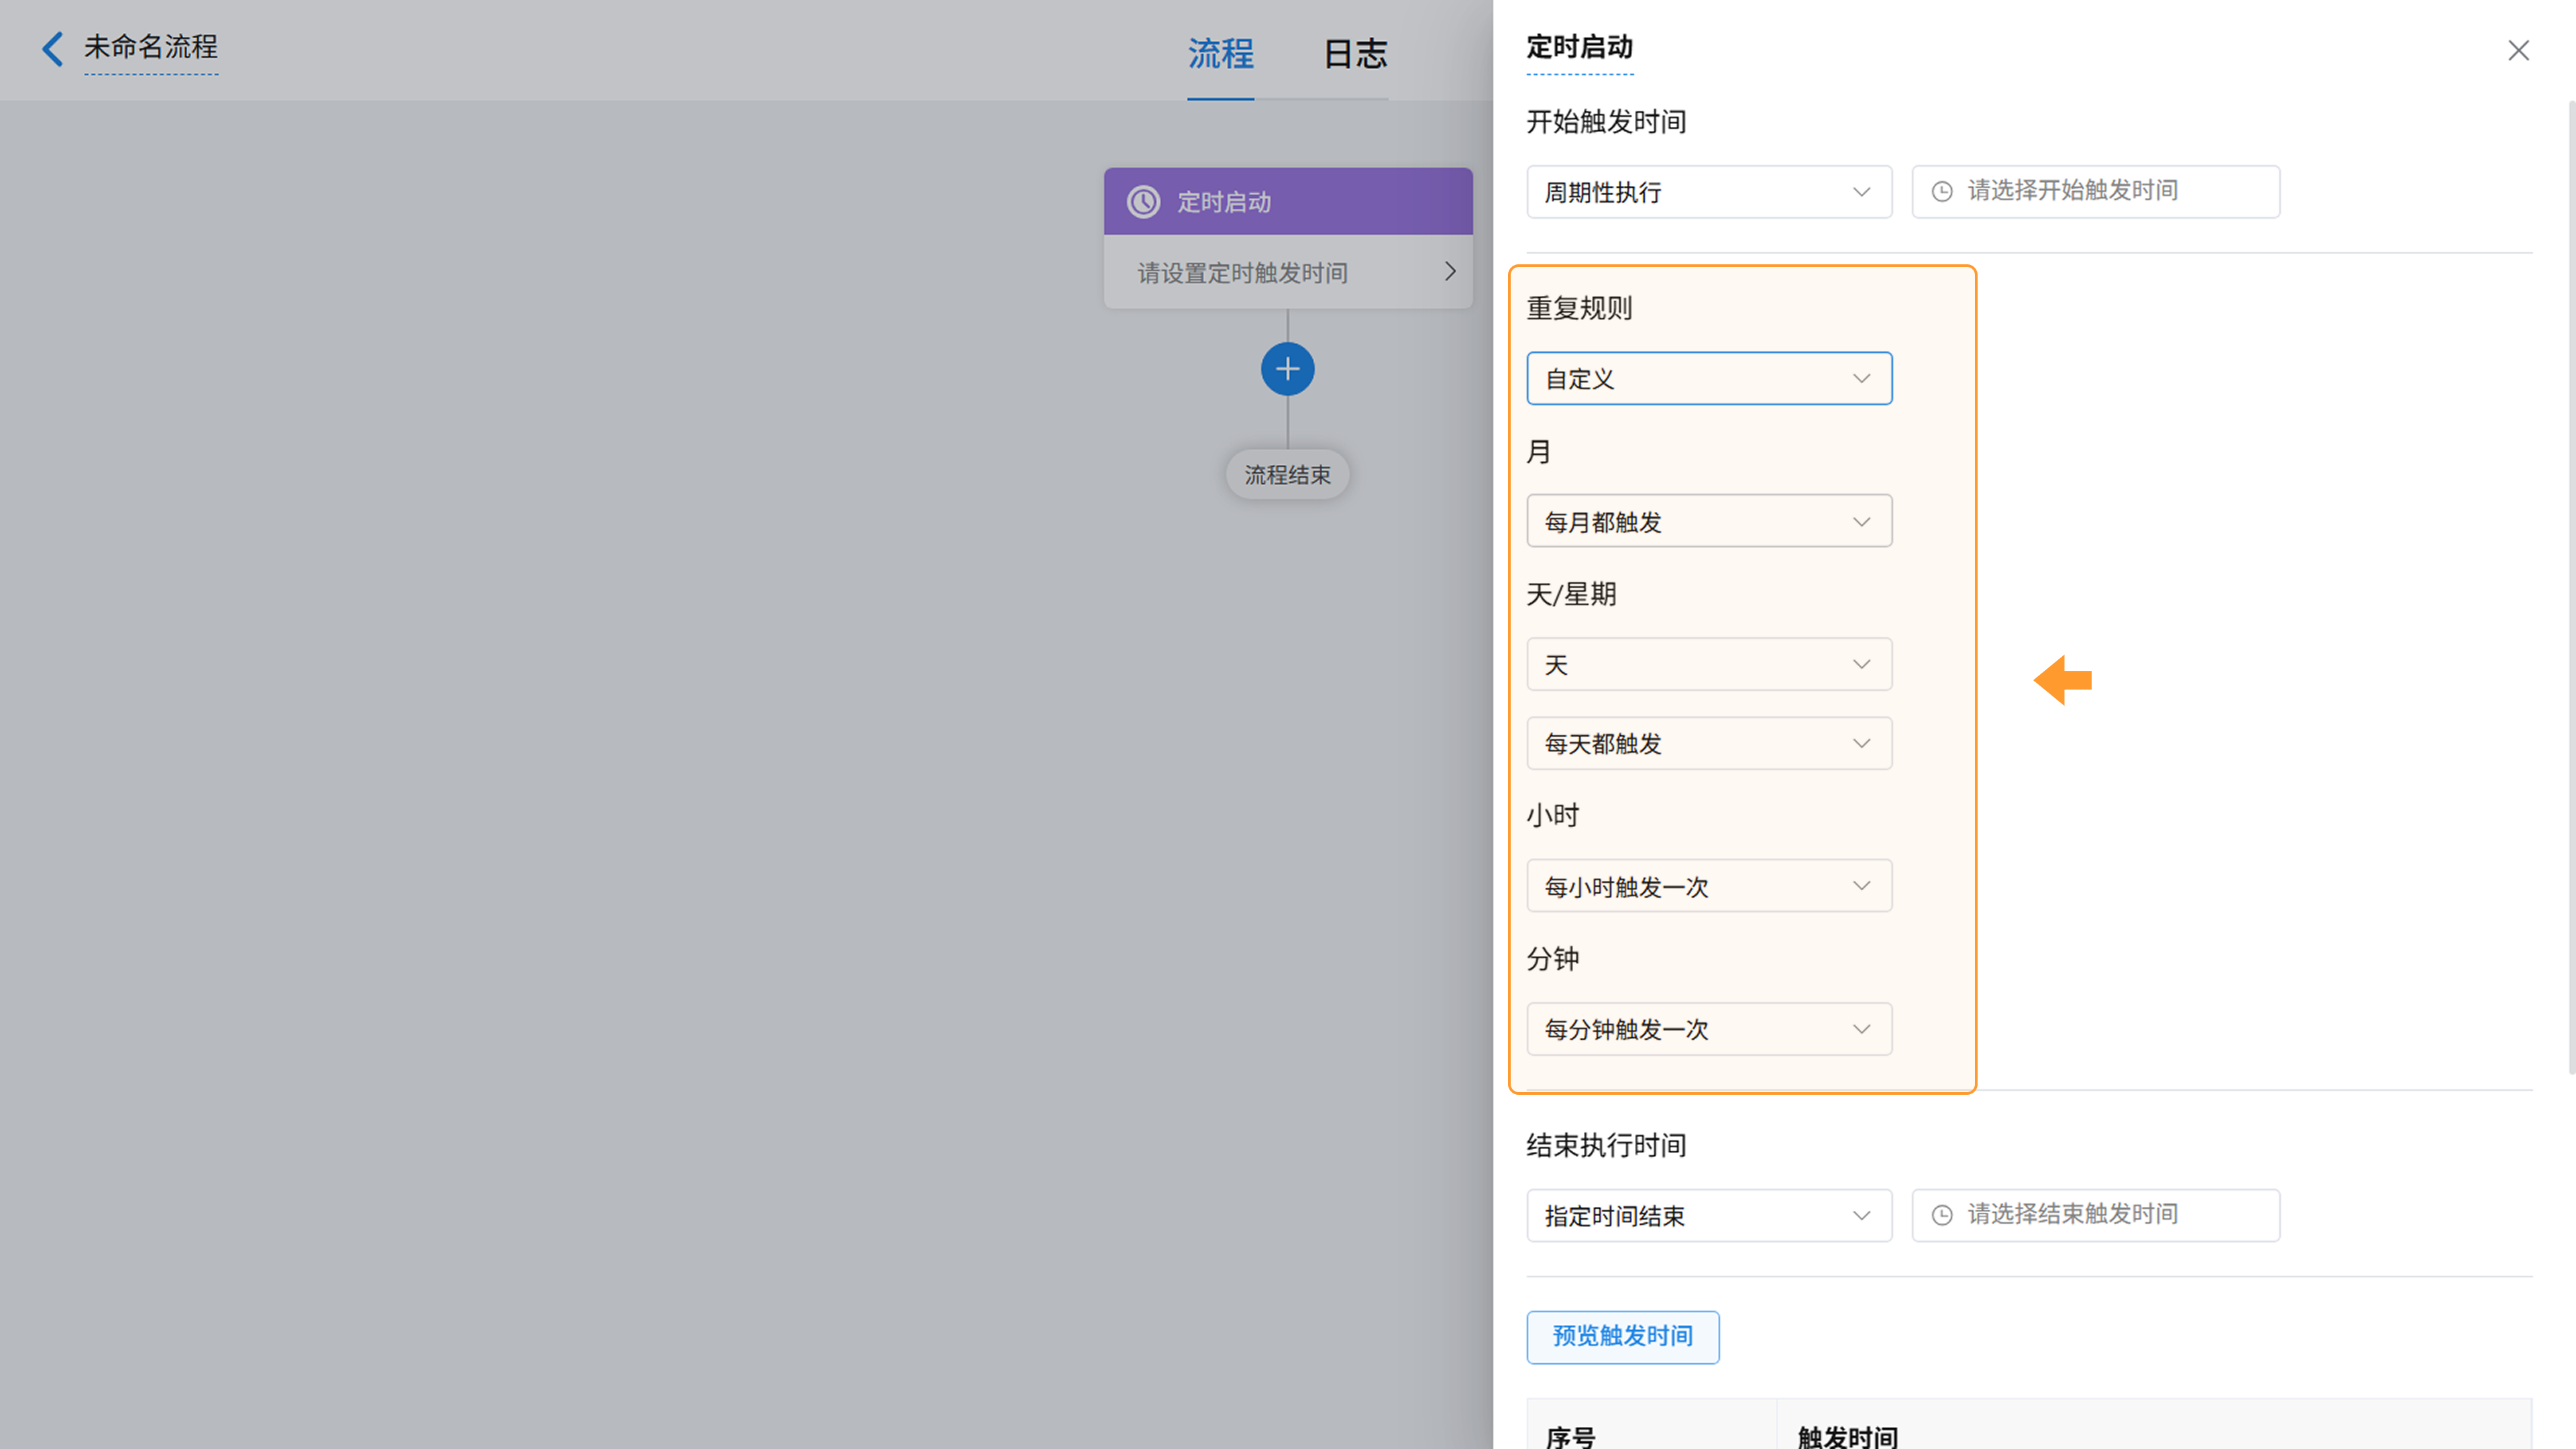Viewport: 2576px width, 1449px height.
Task: Open the 天 day/week type dropdown
Action: click(x=1708, y=665)
